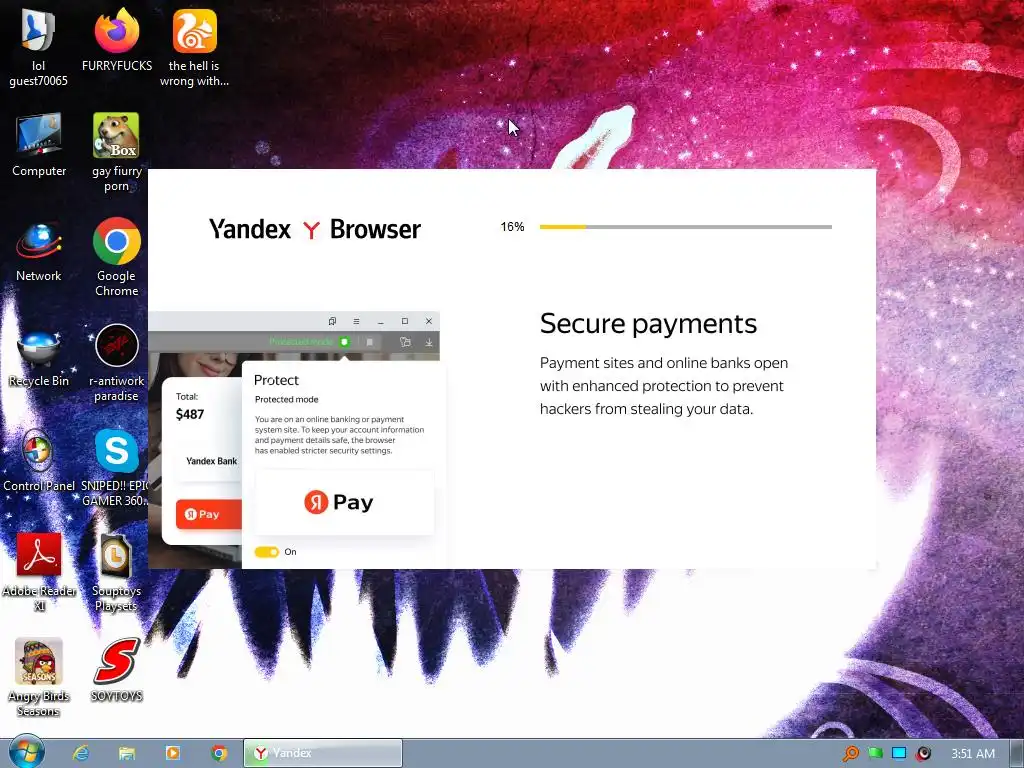Activate the Yandex installer taskbar button
The height and width of the screenshot is (768, 1024).
pos(323,753)
